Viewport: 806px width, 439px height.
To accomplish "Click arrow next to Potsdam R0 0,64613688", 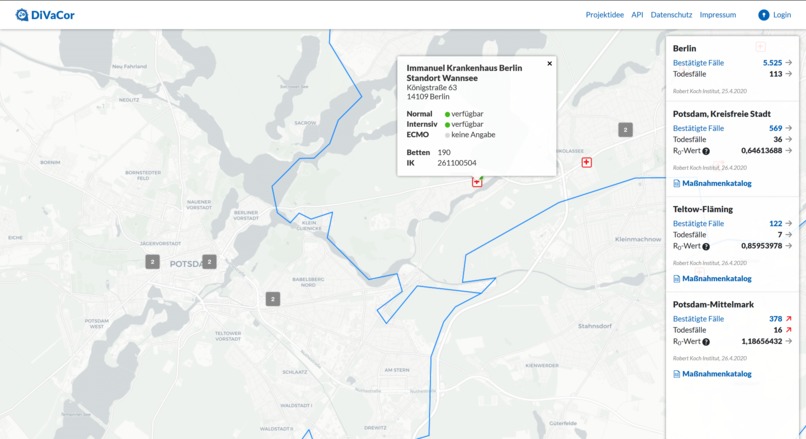I will [x=789, y=151].
